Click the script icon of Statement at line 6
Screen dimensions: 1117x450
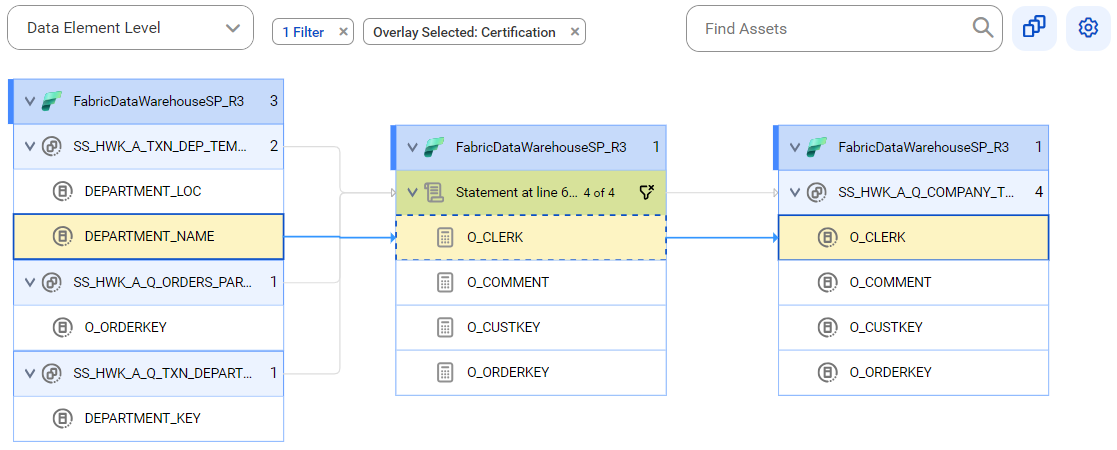coord(435,192)
